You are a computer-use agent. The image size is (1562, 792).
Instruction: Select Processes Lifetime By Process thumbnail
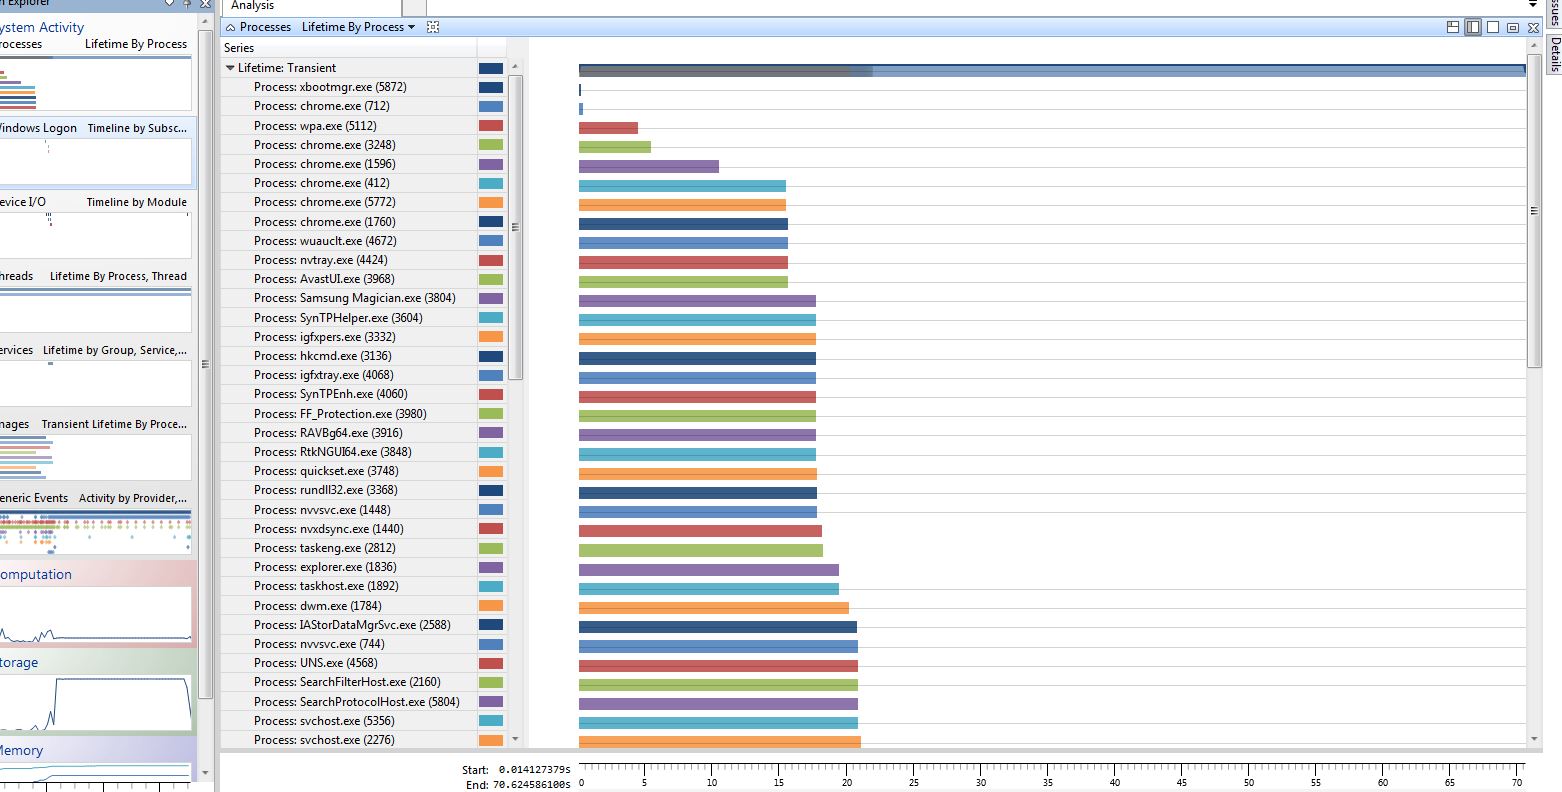95,83
